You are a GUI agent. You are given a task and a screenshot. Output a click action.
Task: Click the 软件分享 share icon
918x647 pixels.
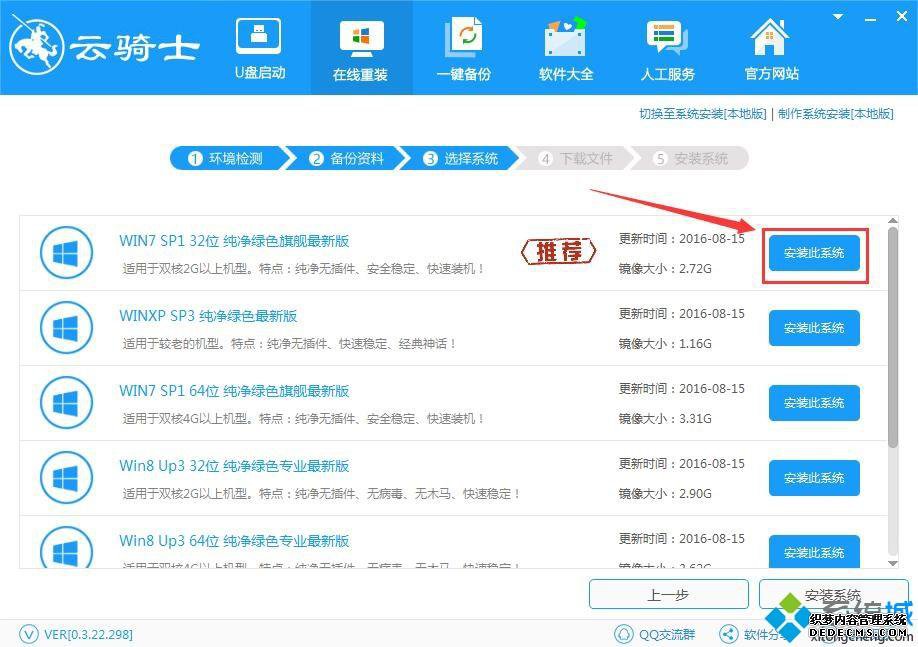coord(728,634)
